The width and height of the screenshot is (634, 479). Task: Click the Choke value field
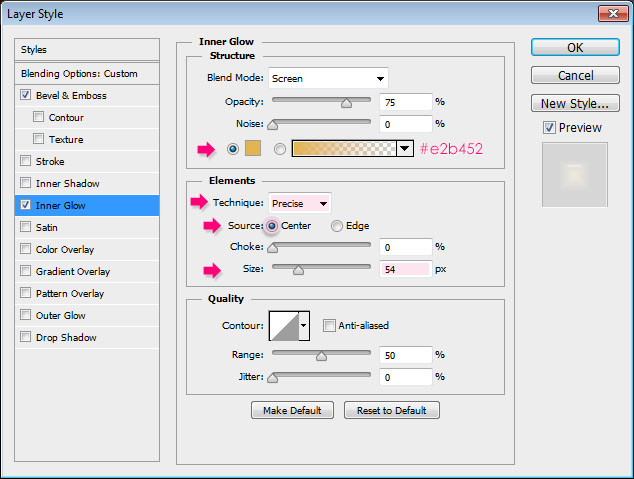tap(406, 247)
